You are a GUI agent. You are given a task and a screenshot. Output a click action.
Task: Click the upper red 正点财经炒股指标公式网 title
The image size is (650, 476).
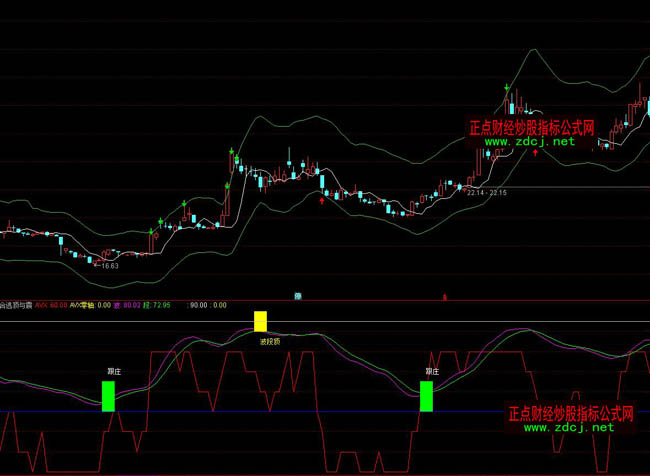pyautogui.click(x=532, y=128)
